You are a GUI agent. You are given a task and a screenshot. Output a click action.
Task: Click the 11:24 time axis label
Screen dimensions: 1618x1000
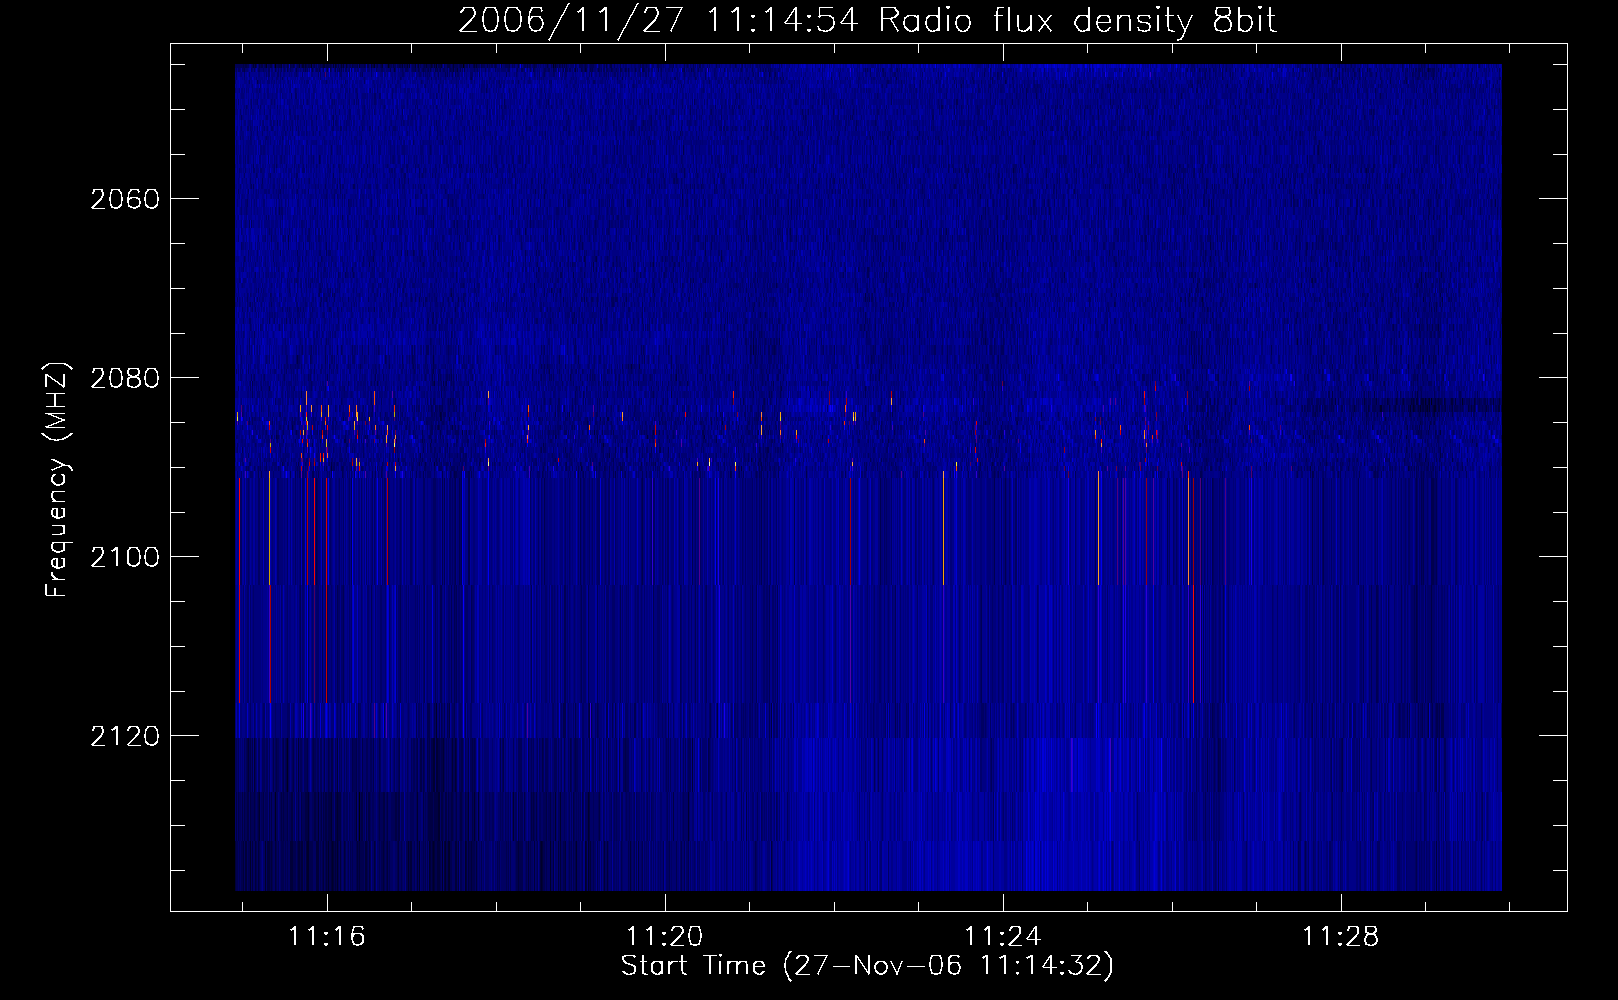[1002, 936]
